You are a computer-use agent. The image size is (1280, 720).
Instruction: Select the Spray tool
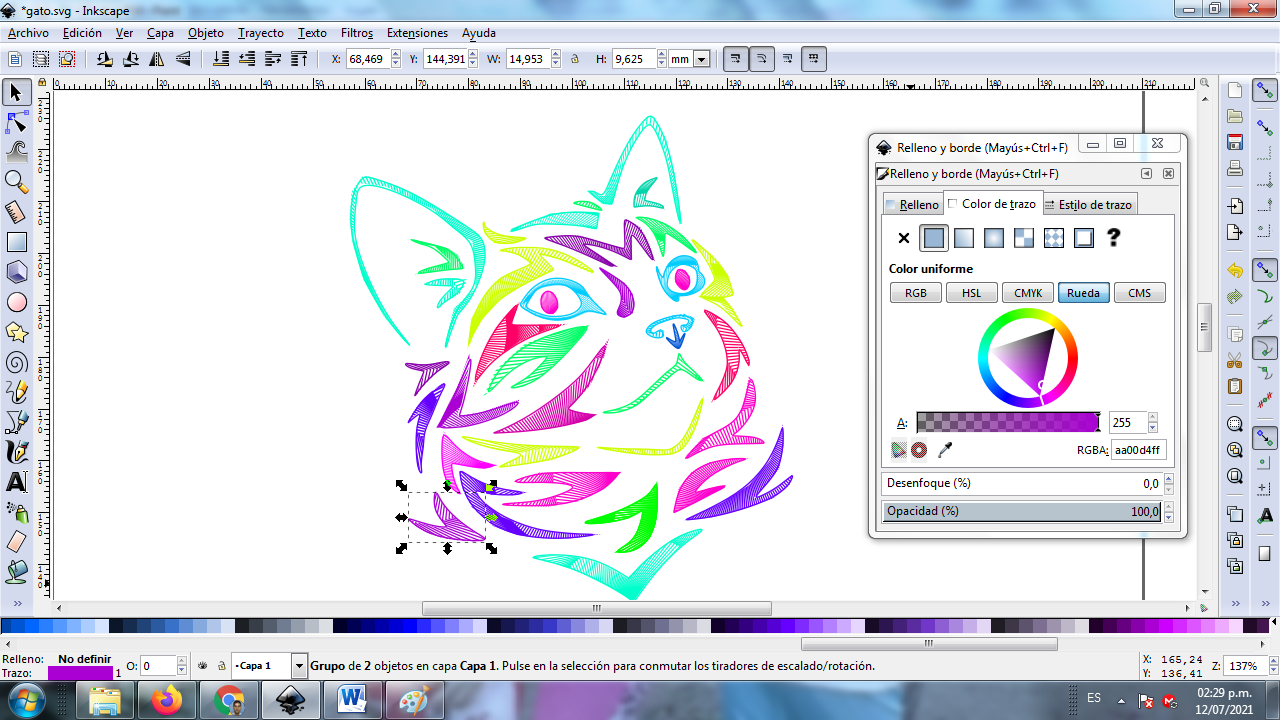click(16, 512)
